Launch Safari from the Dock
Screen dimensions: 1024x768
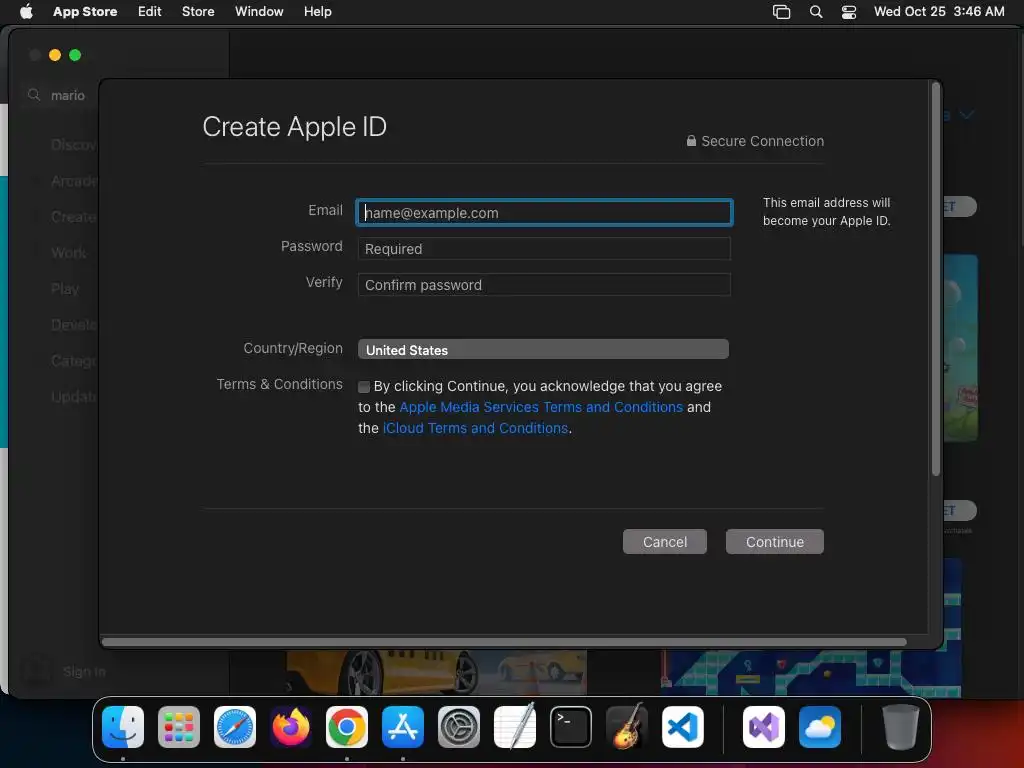[x=235, y=727]
